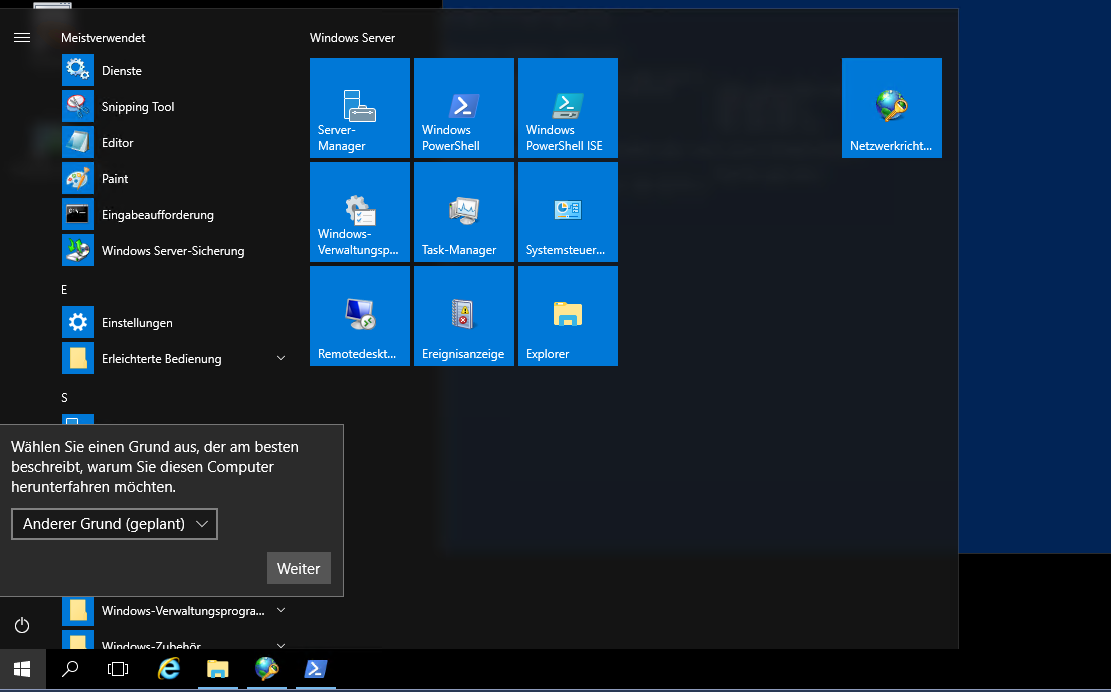Viewport: 1111px width, 692px height.
Task: Open the 'Anderer Grund (geplant)' shutdown reason dropdown
Action: click(x=114, y=524)
